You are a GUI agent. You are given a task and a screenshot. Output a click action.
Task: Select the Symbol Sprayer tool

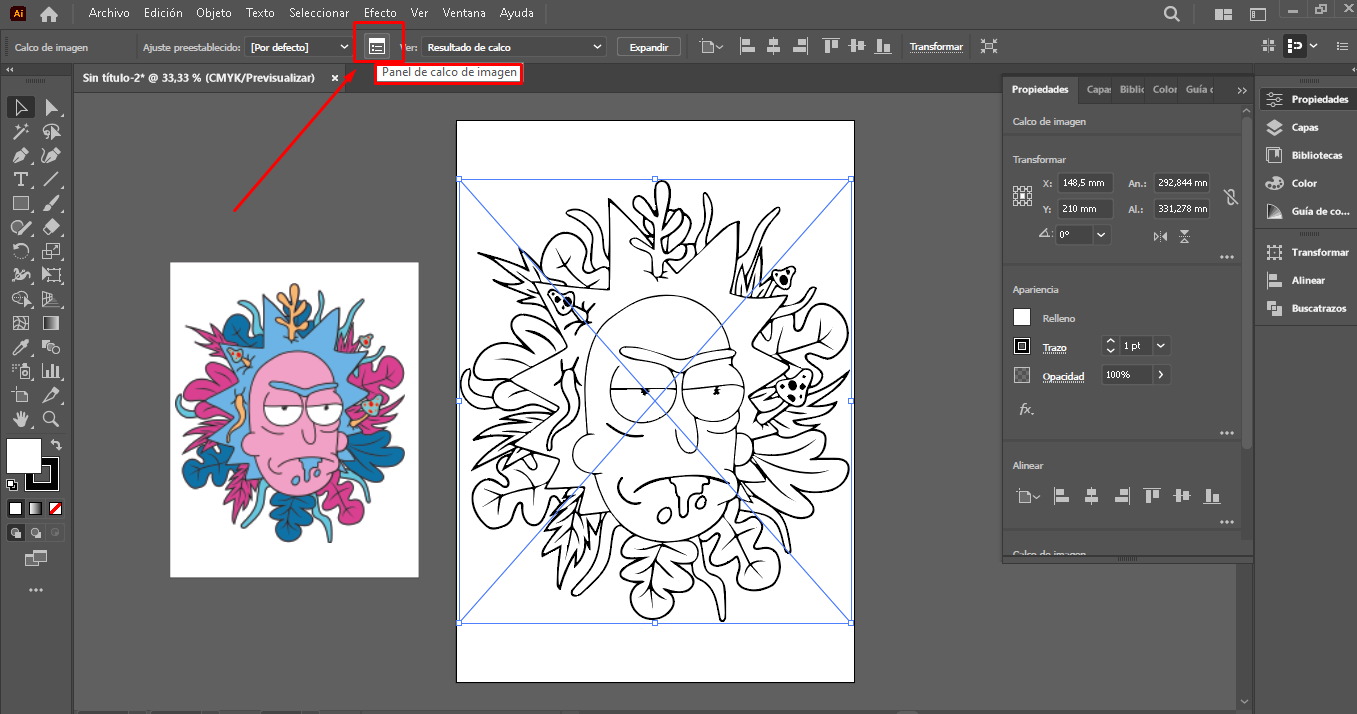pos(20,371)
